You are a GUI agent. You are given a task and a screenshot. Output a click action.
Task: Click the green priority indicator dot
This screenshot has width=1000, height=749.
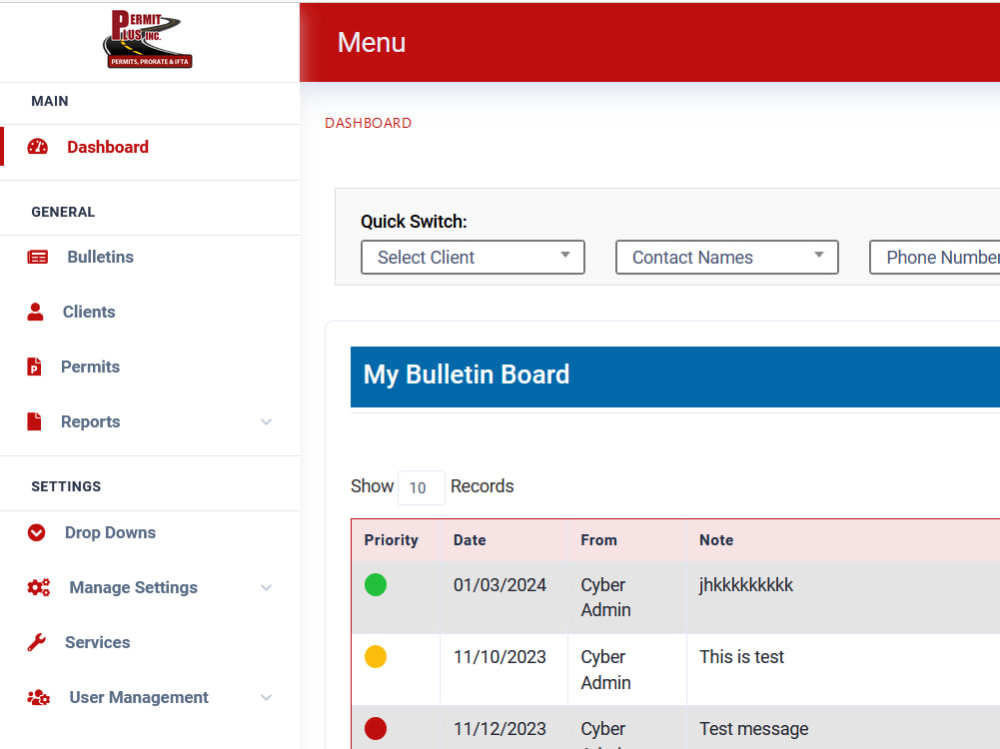[376, 585]
